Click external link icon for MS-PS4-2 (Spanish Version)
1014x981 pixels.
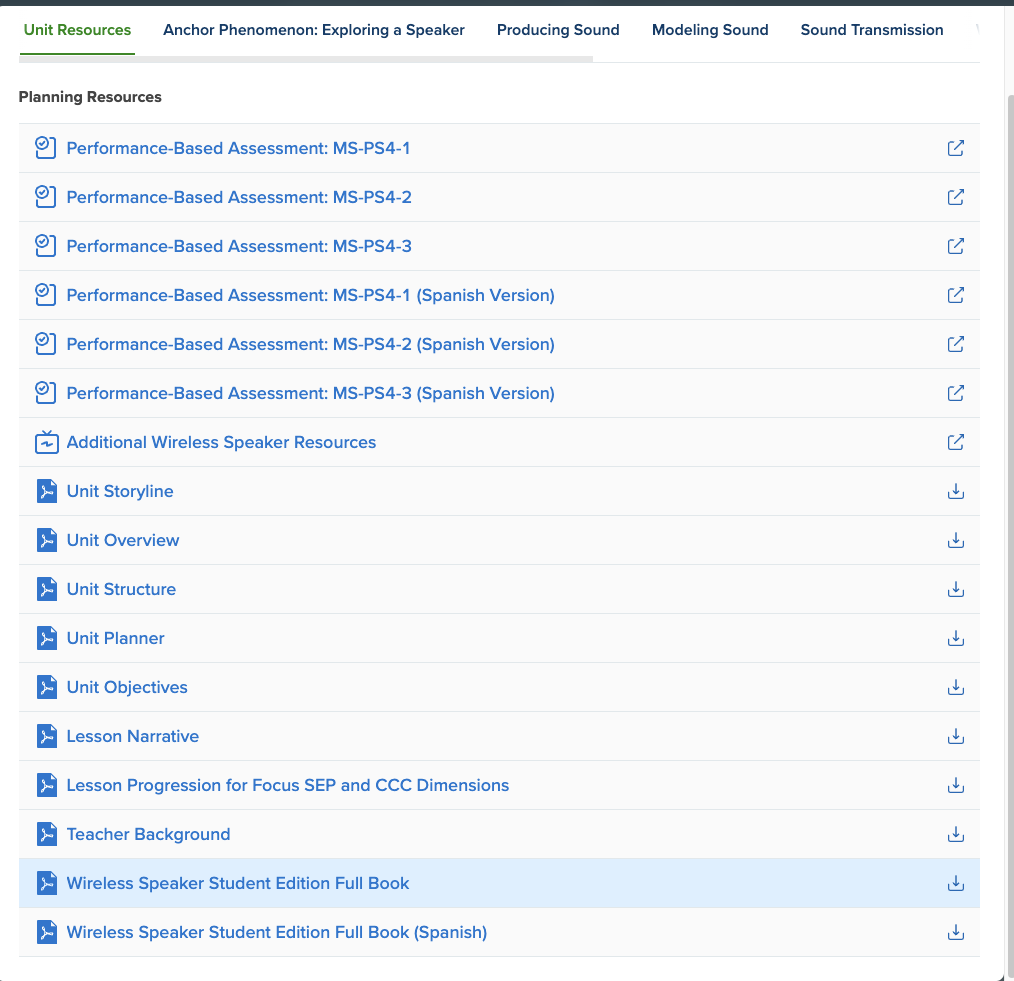955,344
